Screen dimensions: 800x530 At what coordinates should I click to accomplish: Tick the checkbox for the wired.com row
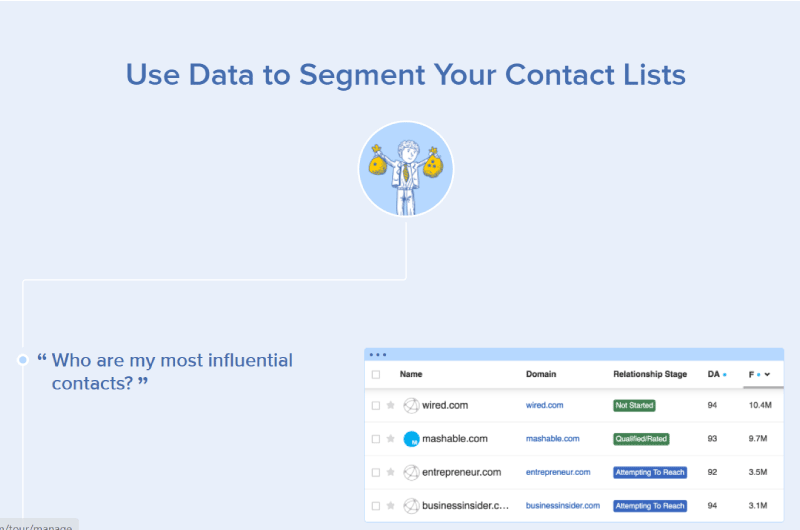(376, 406)
